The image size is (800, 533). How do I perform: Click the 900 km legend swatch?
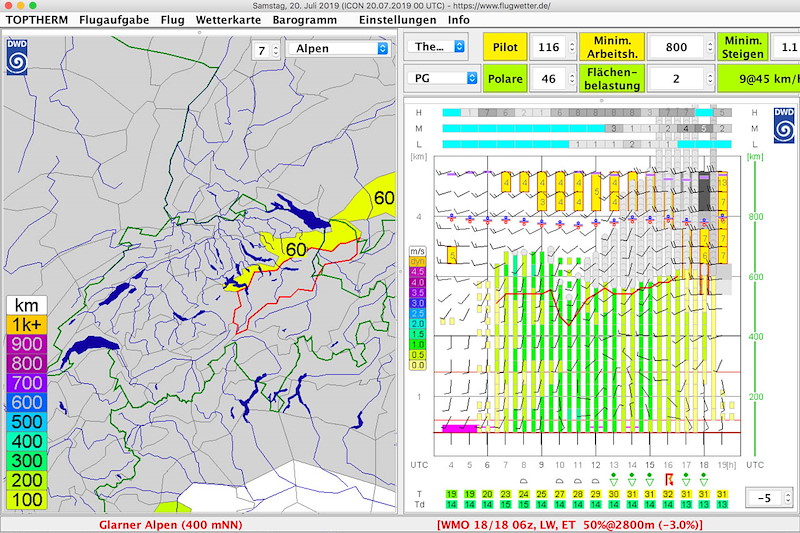click(27, 344)
